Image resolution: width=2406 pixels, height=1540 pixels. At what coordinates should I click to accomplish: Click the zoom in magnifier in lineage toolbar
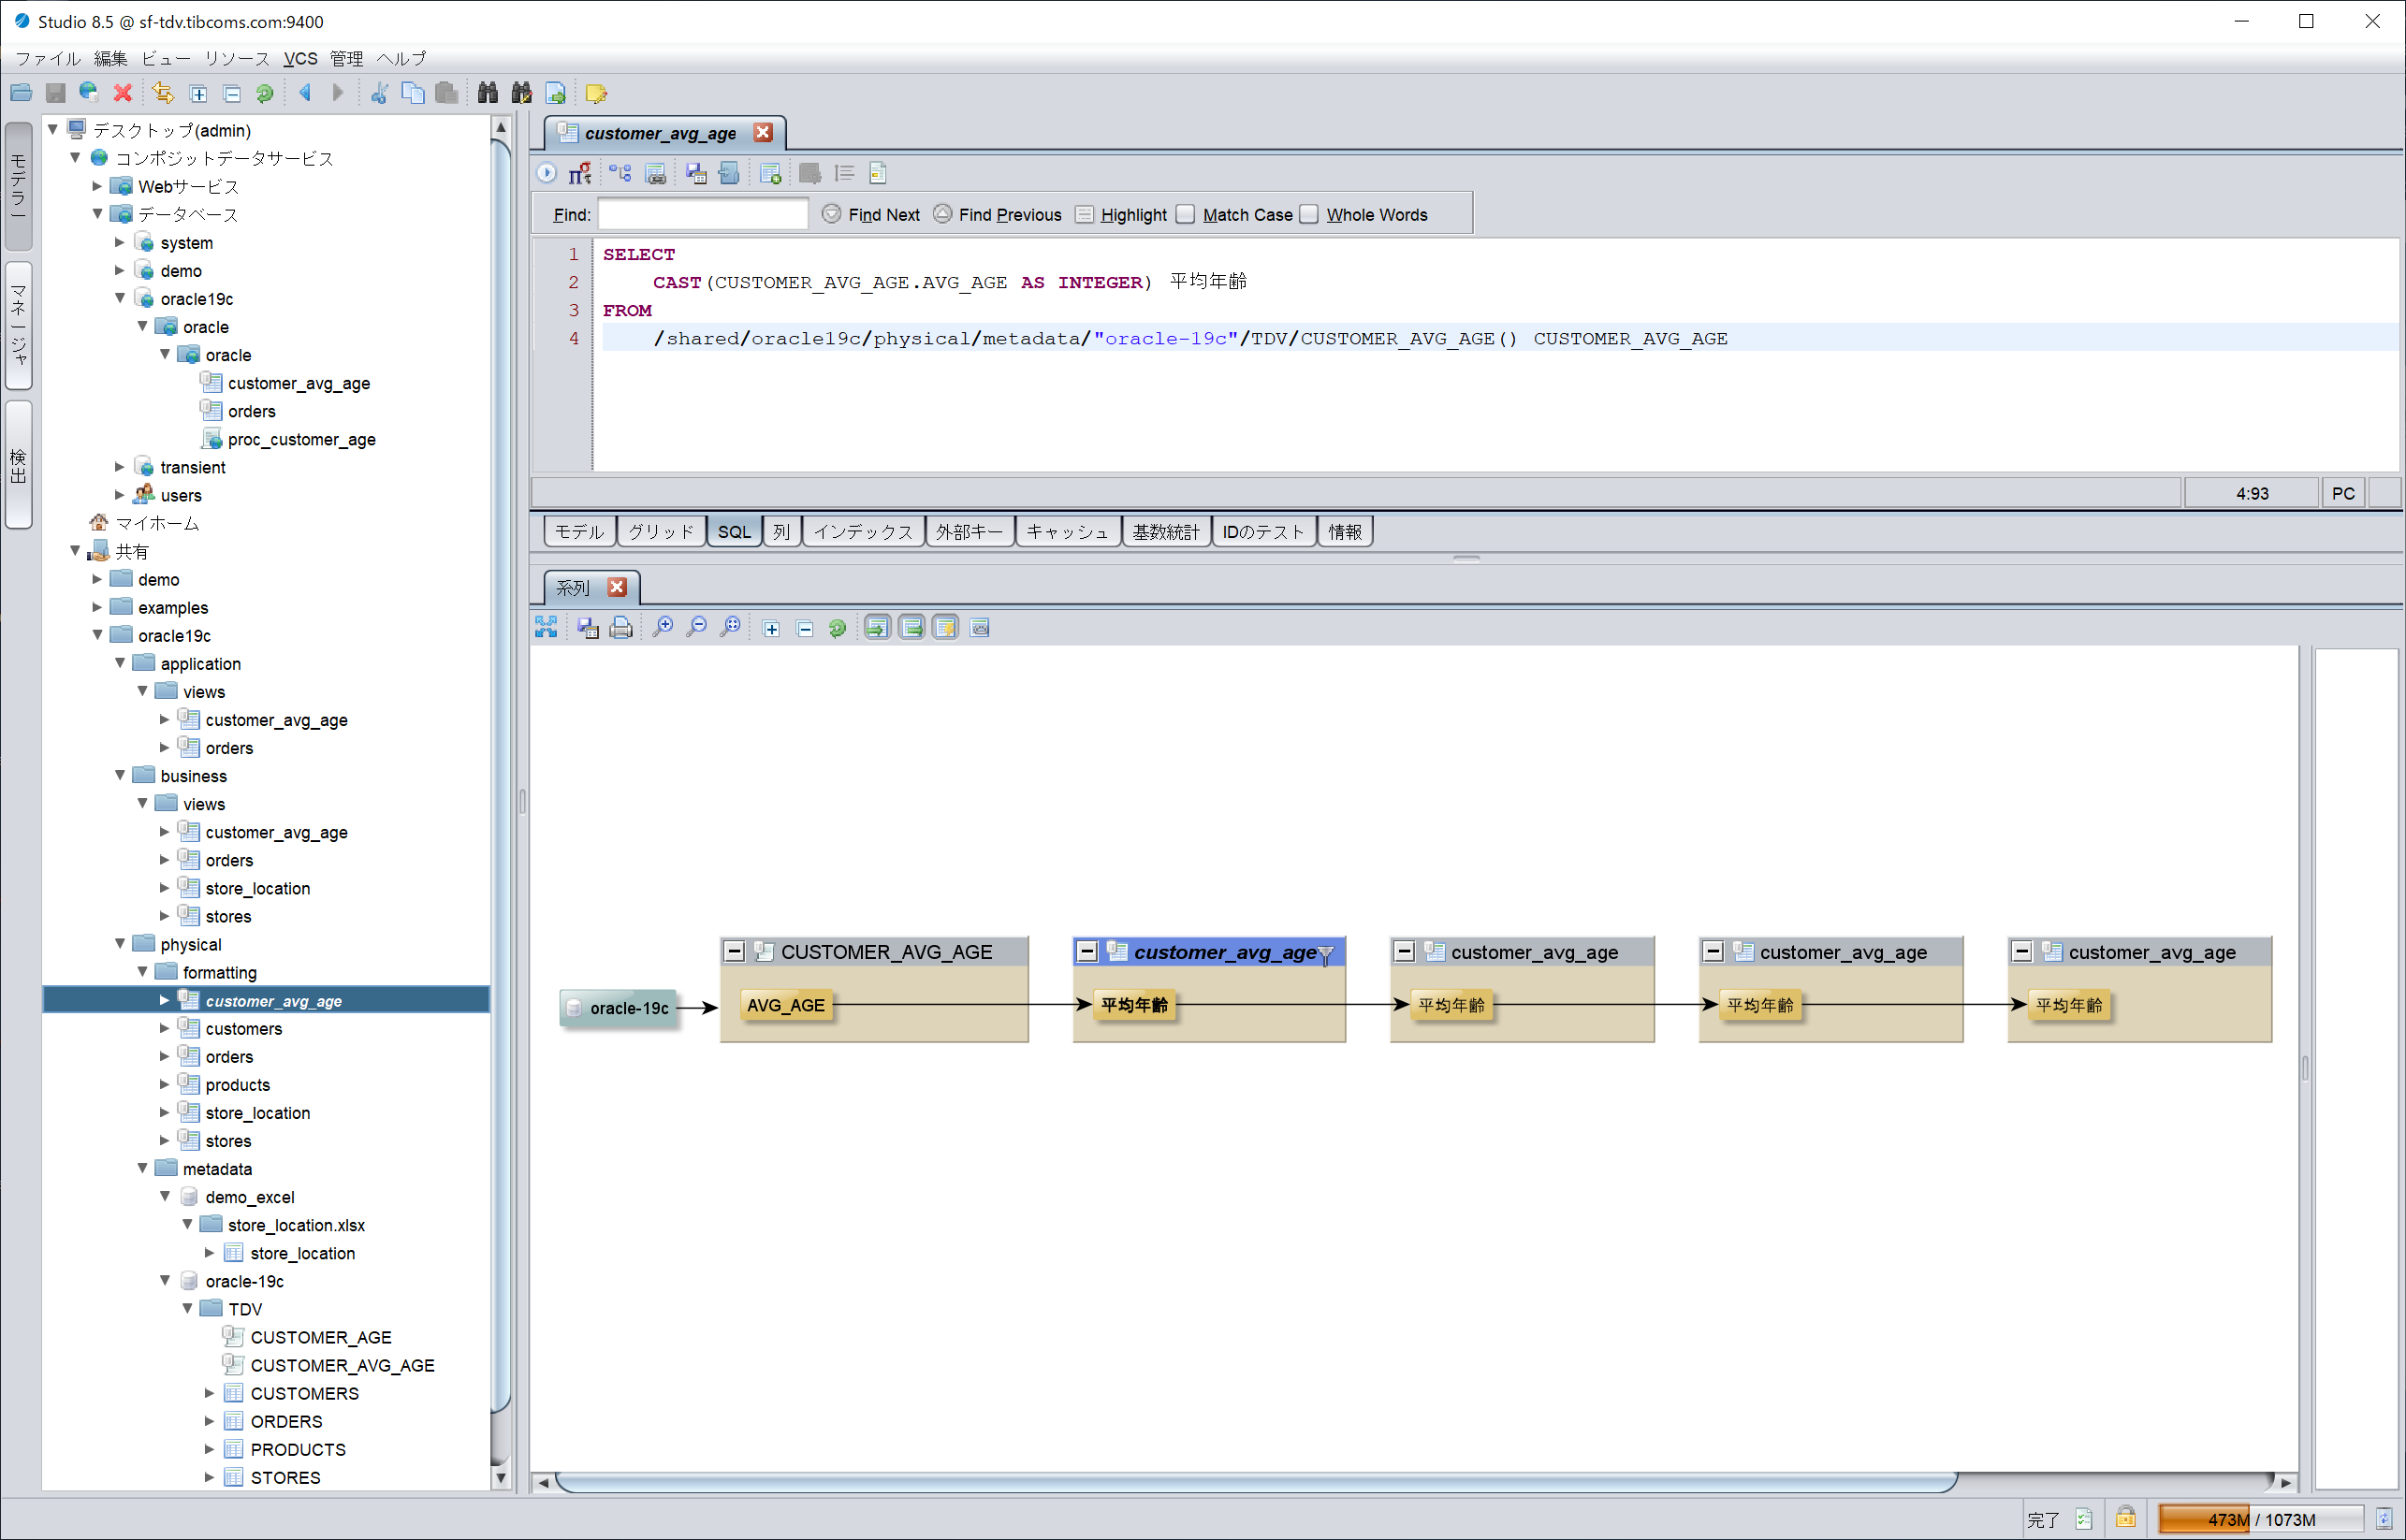663,627
